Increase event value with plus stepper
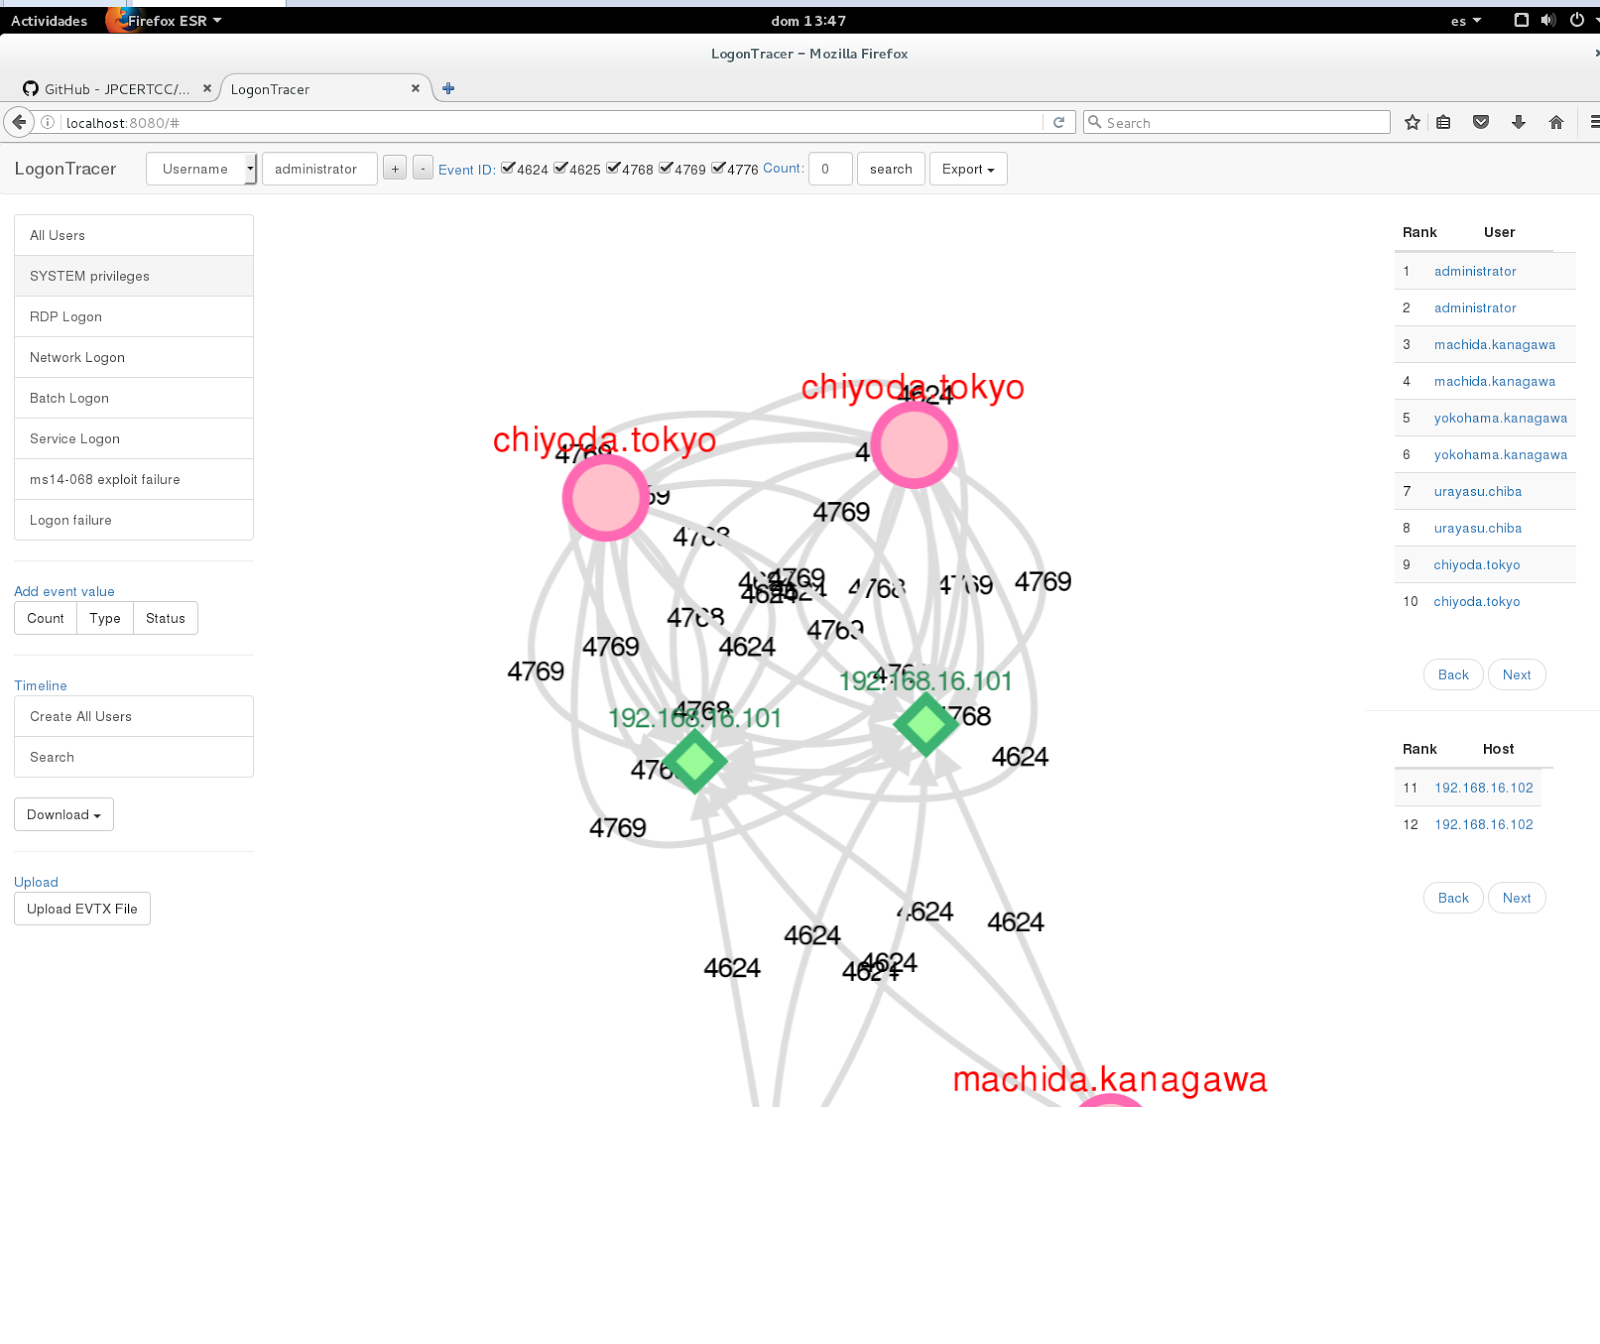The image size is (1600, 1344). click(x=395, y=168)
